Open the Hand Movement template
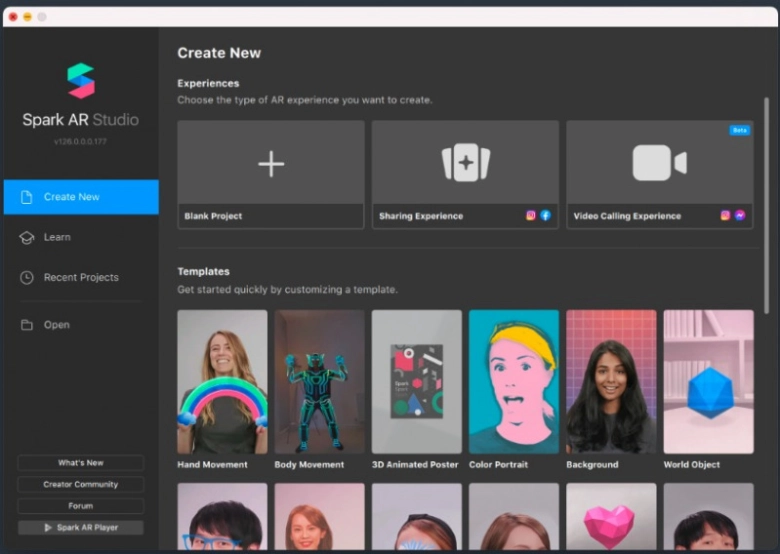The height and width of the screenshot is (554, 780). pyautogui.click(x=222, y=382)
